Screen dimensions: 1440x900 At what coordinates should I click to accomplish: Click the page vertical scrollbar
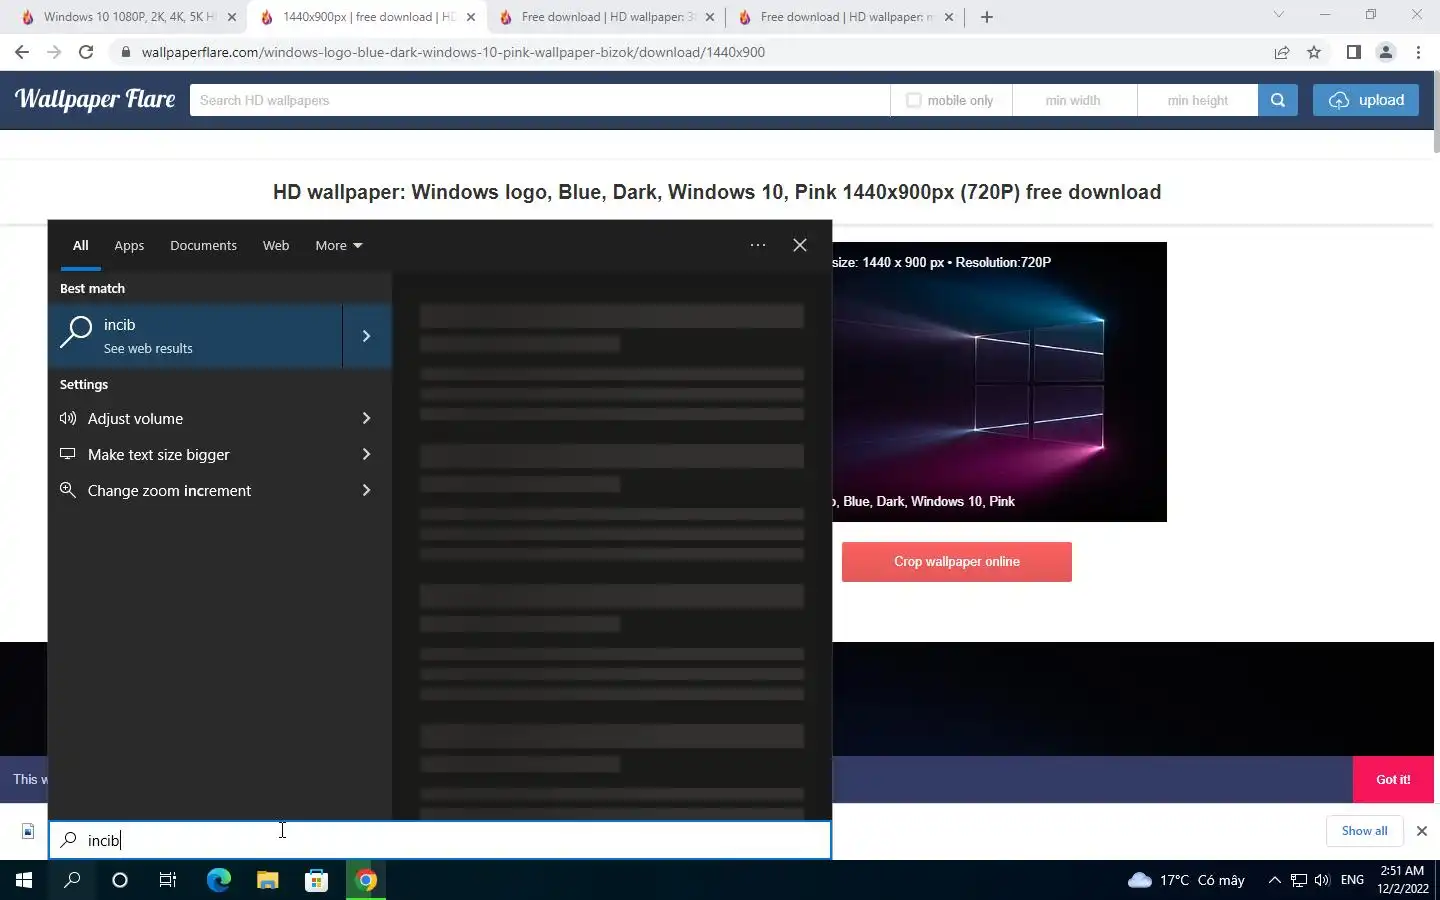pyautogui.click(x=1436, y=110)
